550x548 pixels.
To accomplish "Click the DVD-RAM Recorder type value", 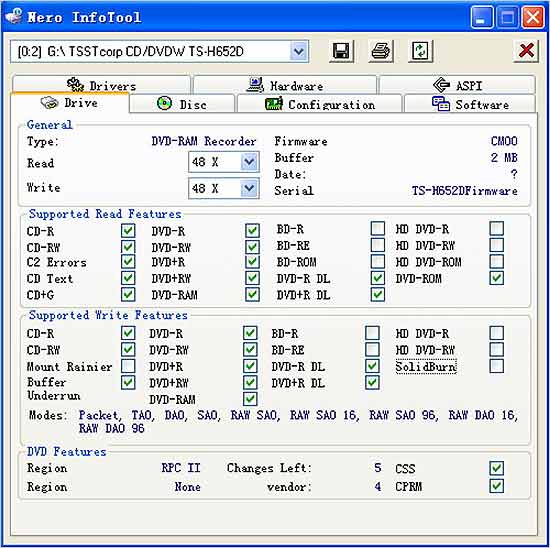I will pos(204,141).
